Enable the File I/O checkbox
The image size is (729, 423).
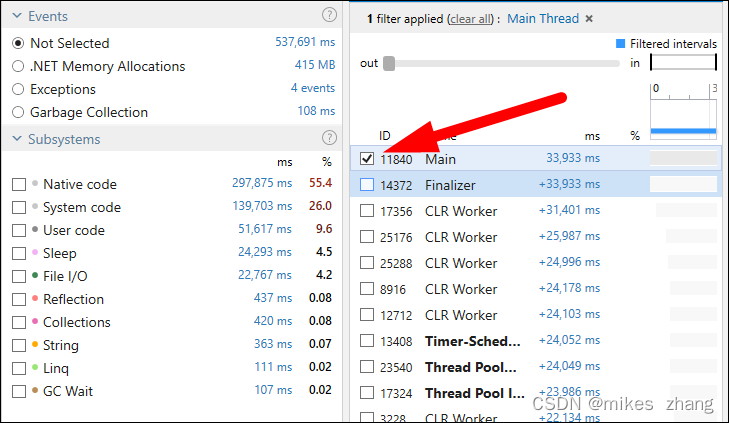click(19, 277)
